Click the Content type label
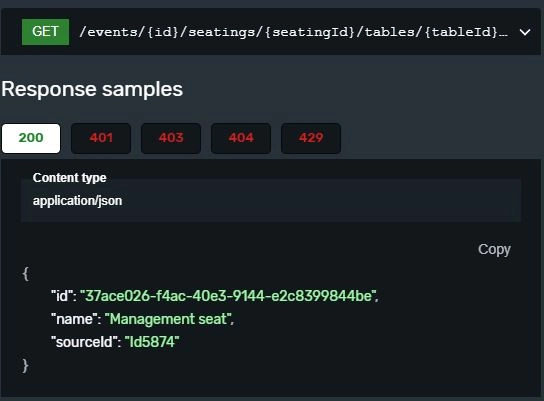Screen dimensions: 544x401 pos(69,178)
